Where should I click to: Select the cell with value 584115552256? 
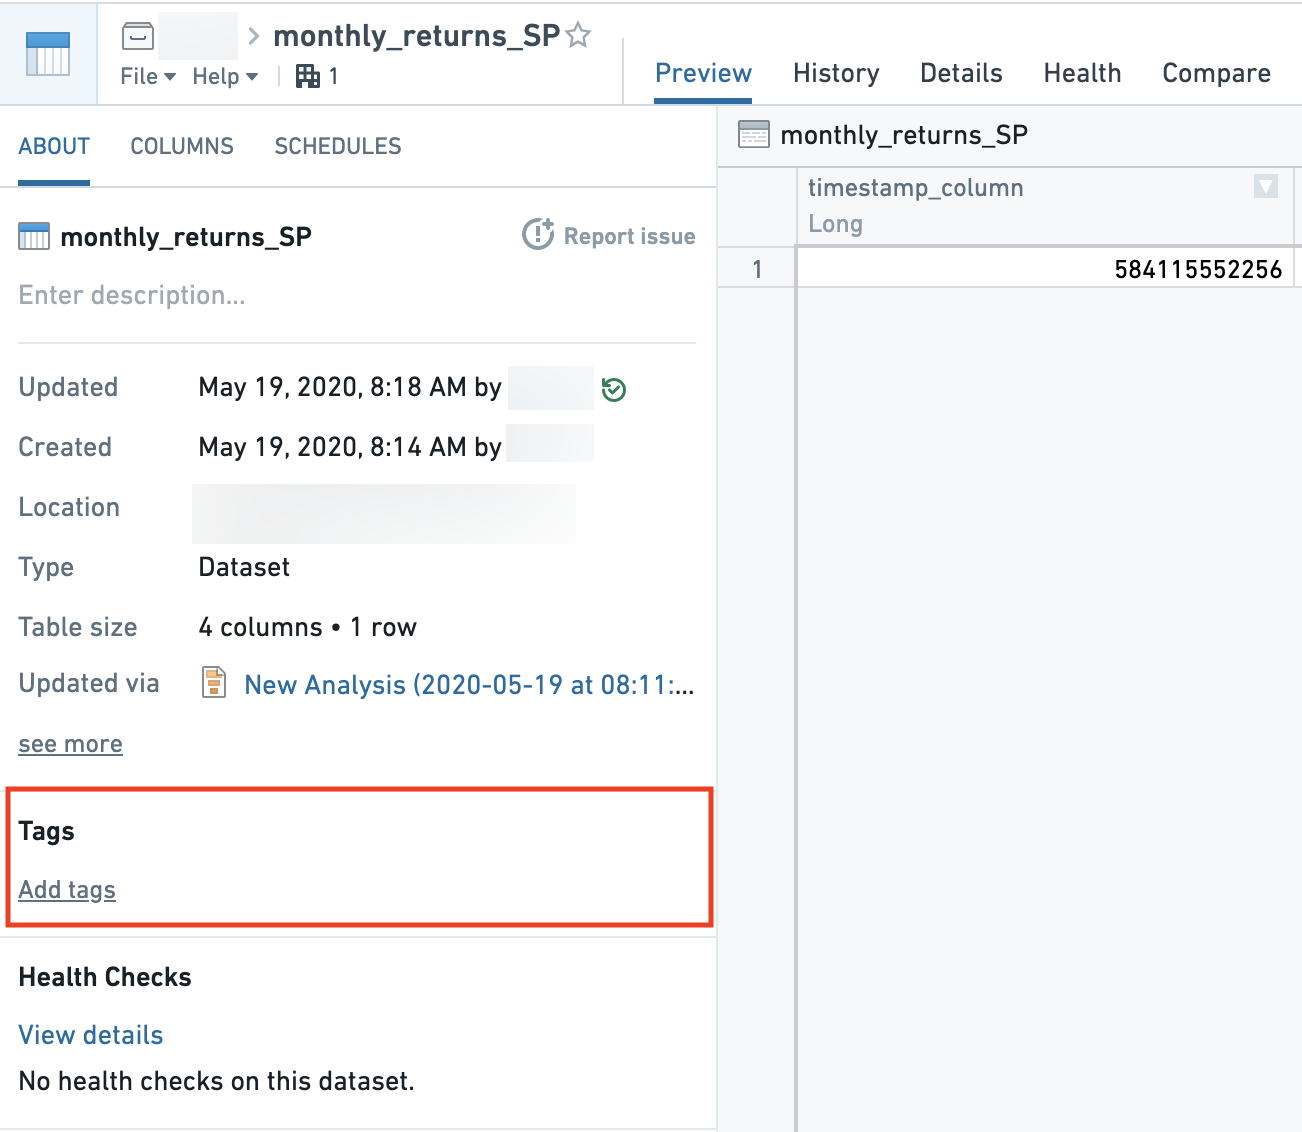[x=1045, y=269]
